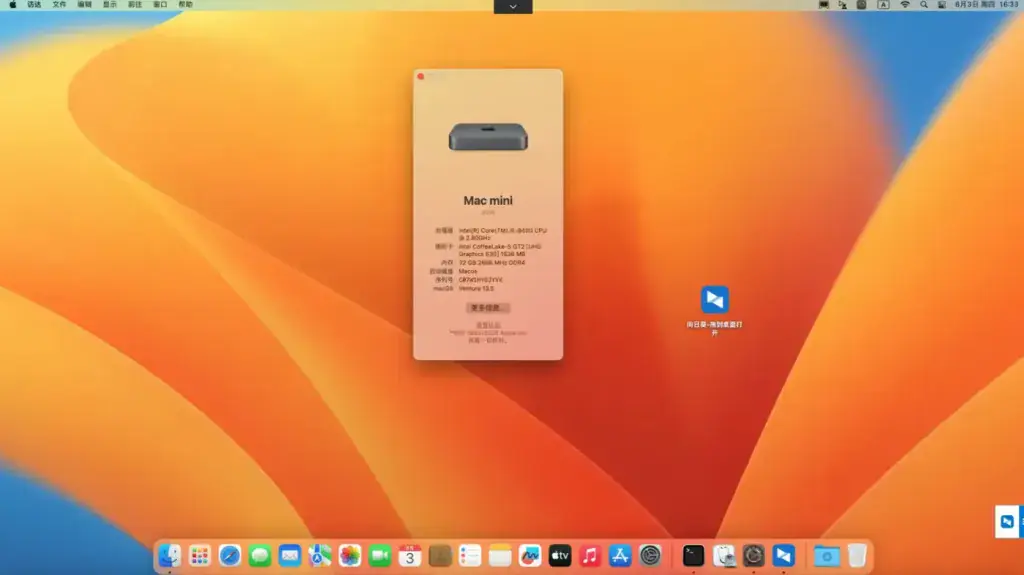Select the 'Macos' startup disk value

(468, 271)
